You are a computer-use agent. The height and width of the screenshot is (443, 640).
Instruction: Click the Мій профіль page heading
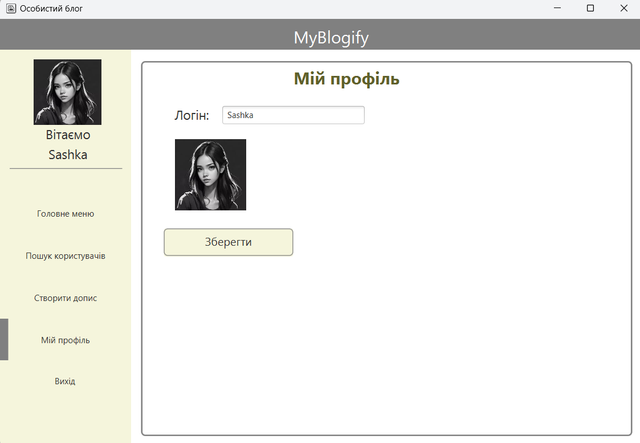[347, 79]
